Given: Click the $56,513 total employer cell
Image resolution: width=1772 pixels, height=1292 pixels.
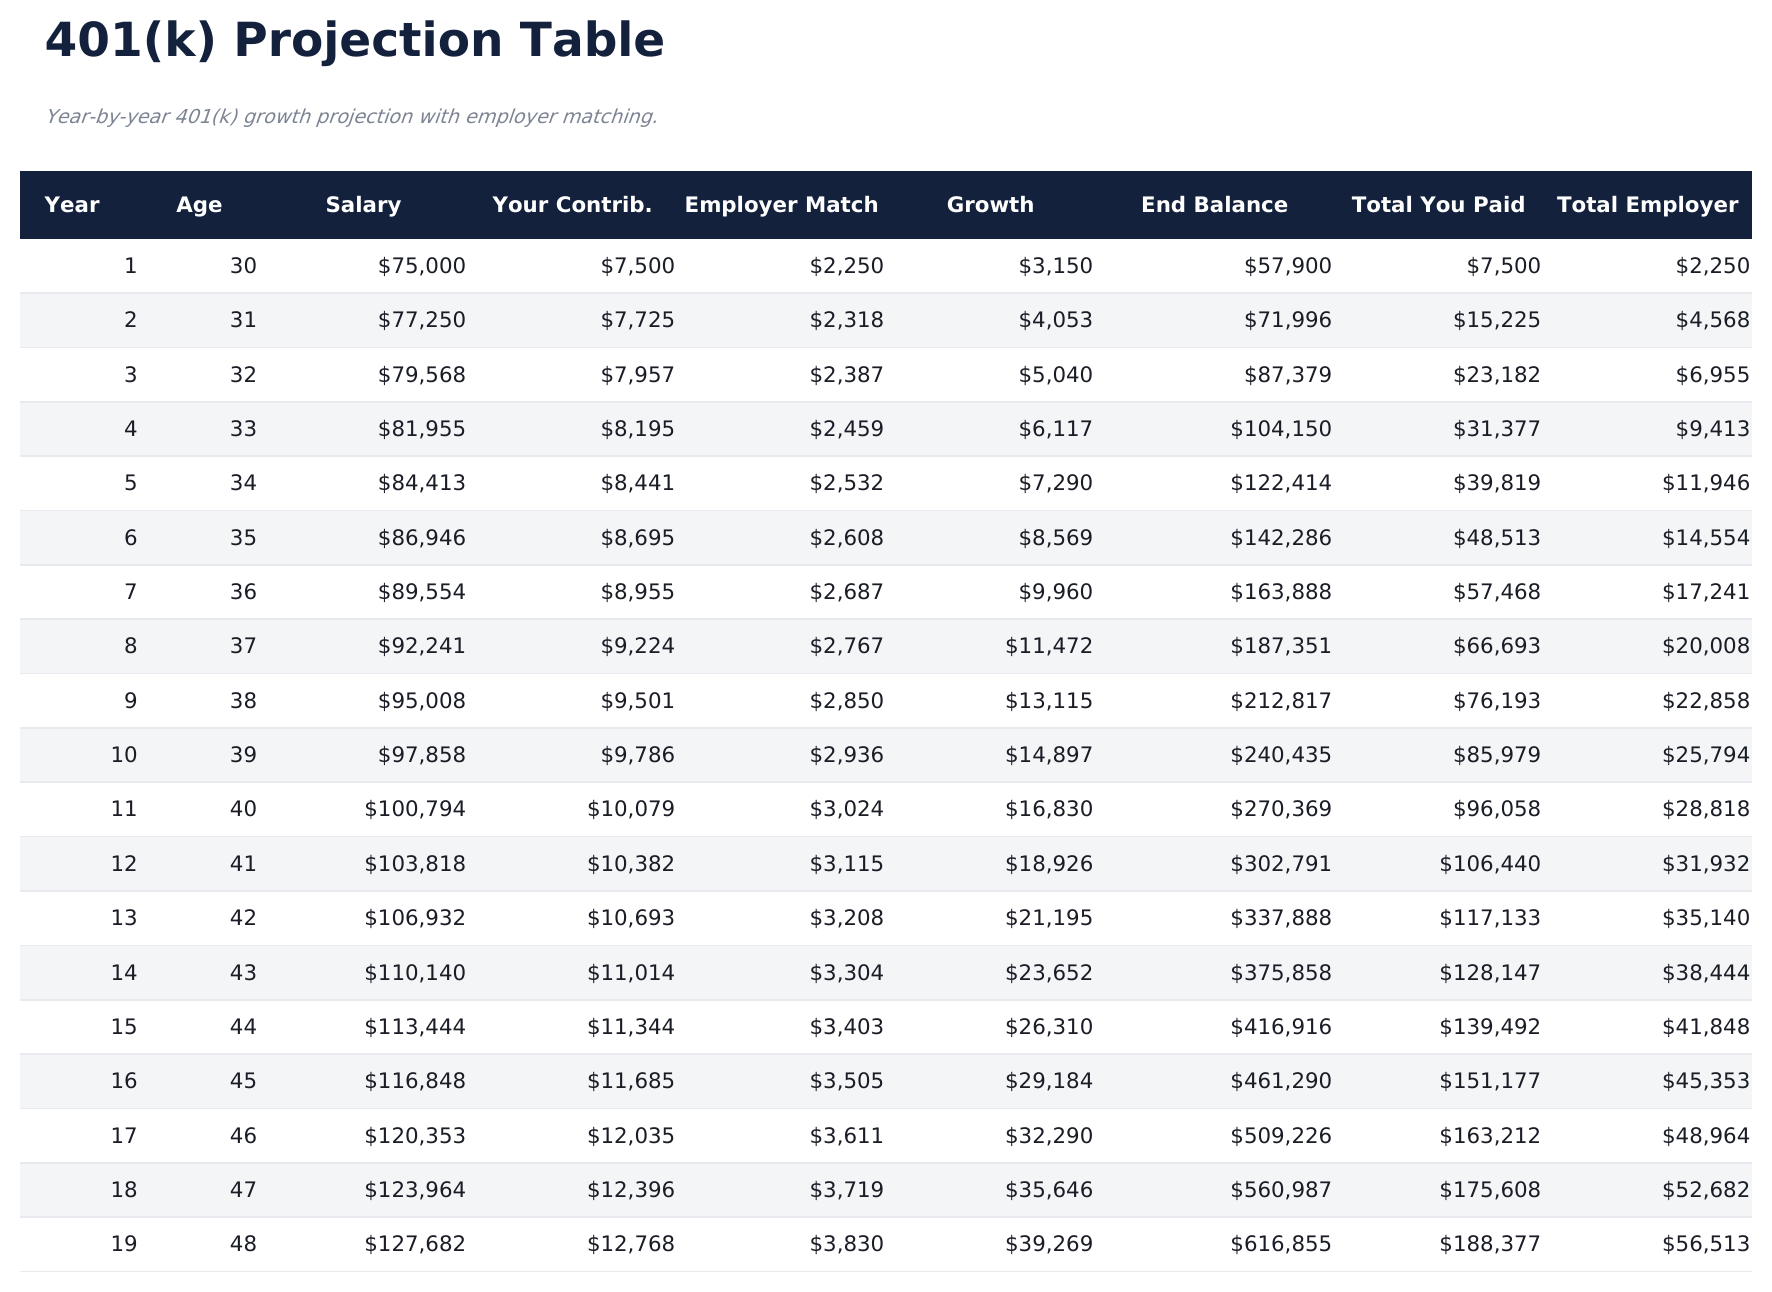Looking at the screenshot, I should [1706, 1244].
